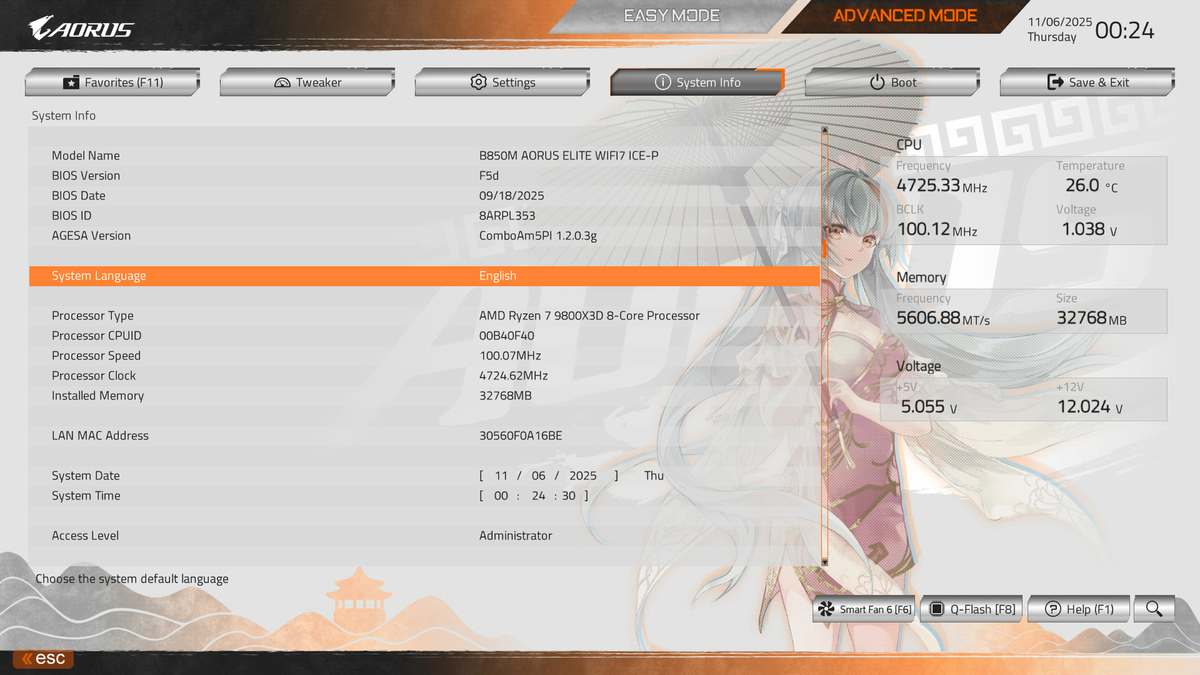Click B850M AORUS ELITE WIFI7 ICE-P value

click(569, 156)
